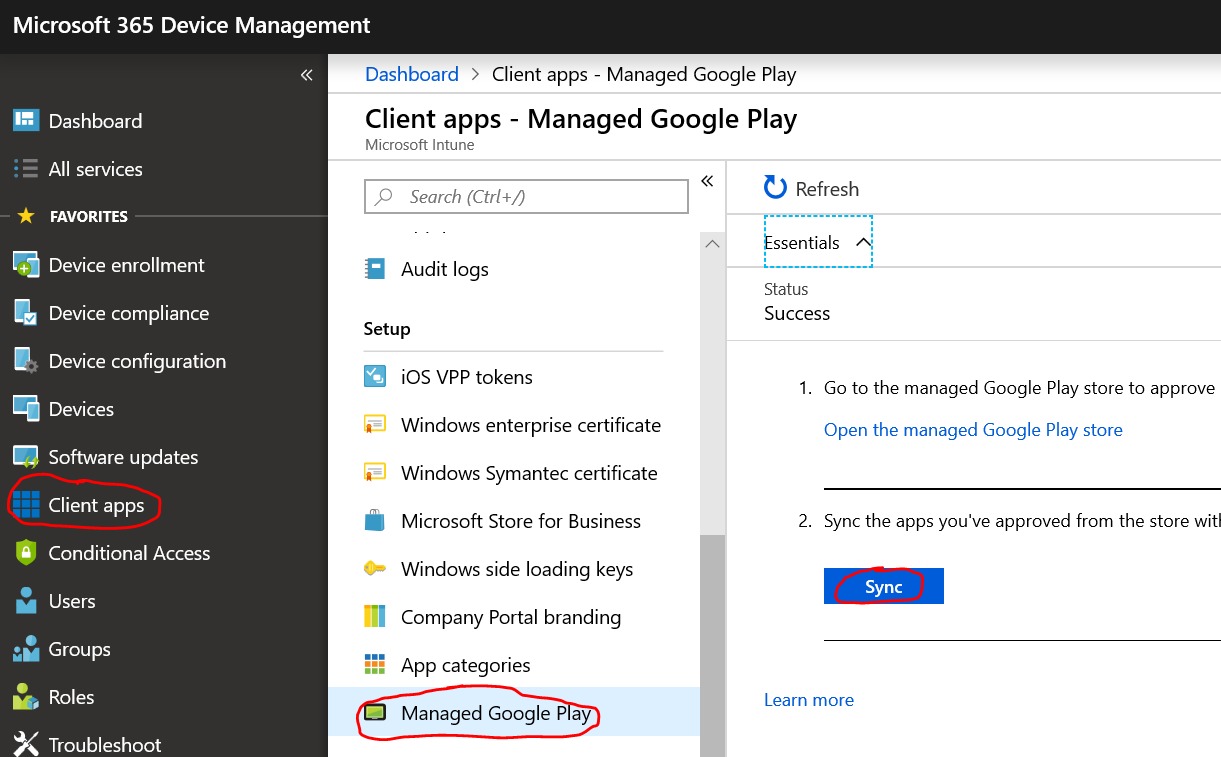Viewport: 1221px width, 757px height.
Task: Select the Audit logs icon
Action: tap(374, 268)
